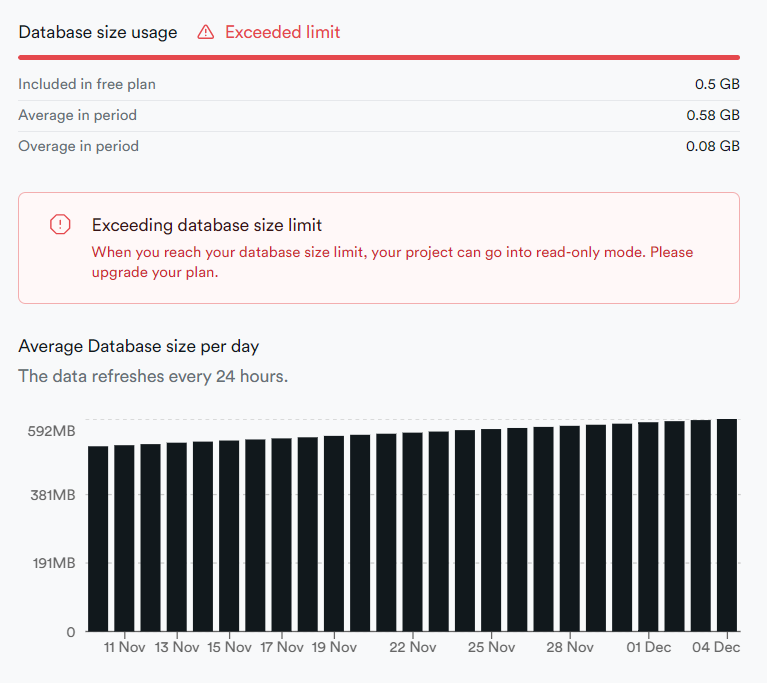The image size is (767, 683).
Task: Click the '381MB' y-axis label
Action: 53,495
